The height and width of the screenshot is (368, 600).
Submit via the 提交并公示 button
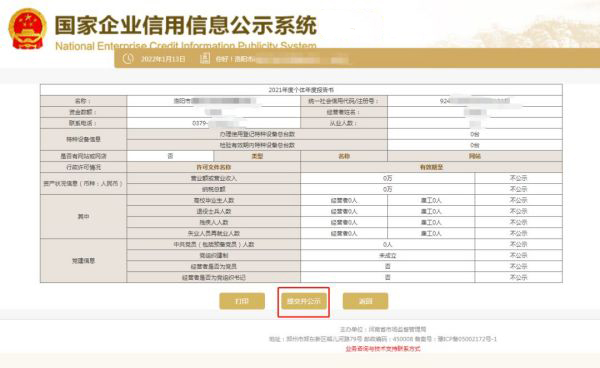coord(303,301)
